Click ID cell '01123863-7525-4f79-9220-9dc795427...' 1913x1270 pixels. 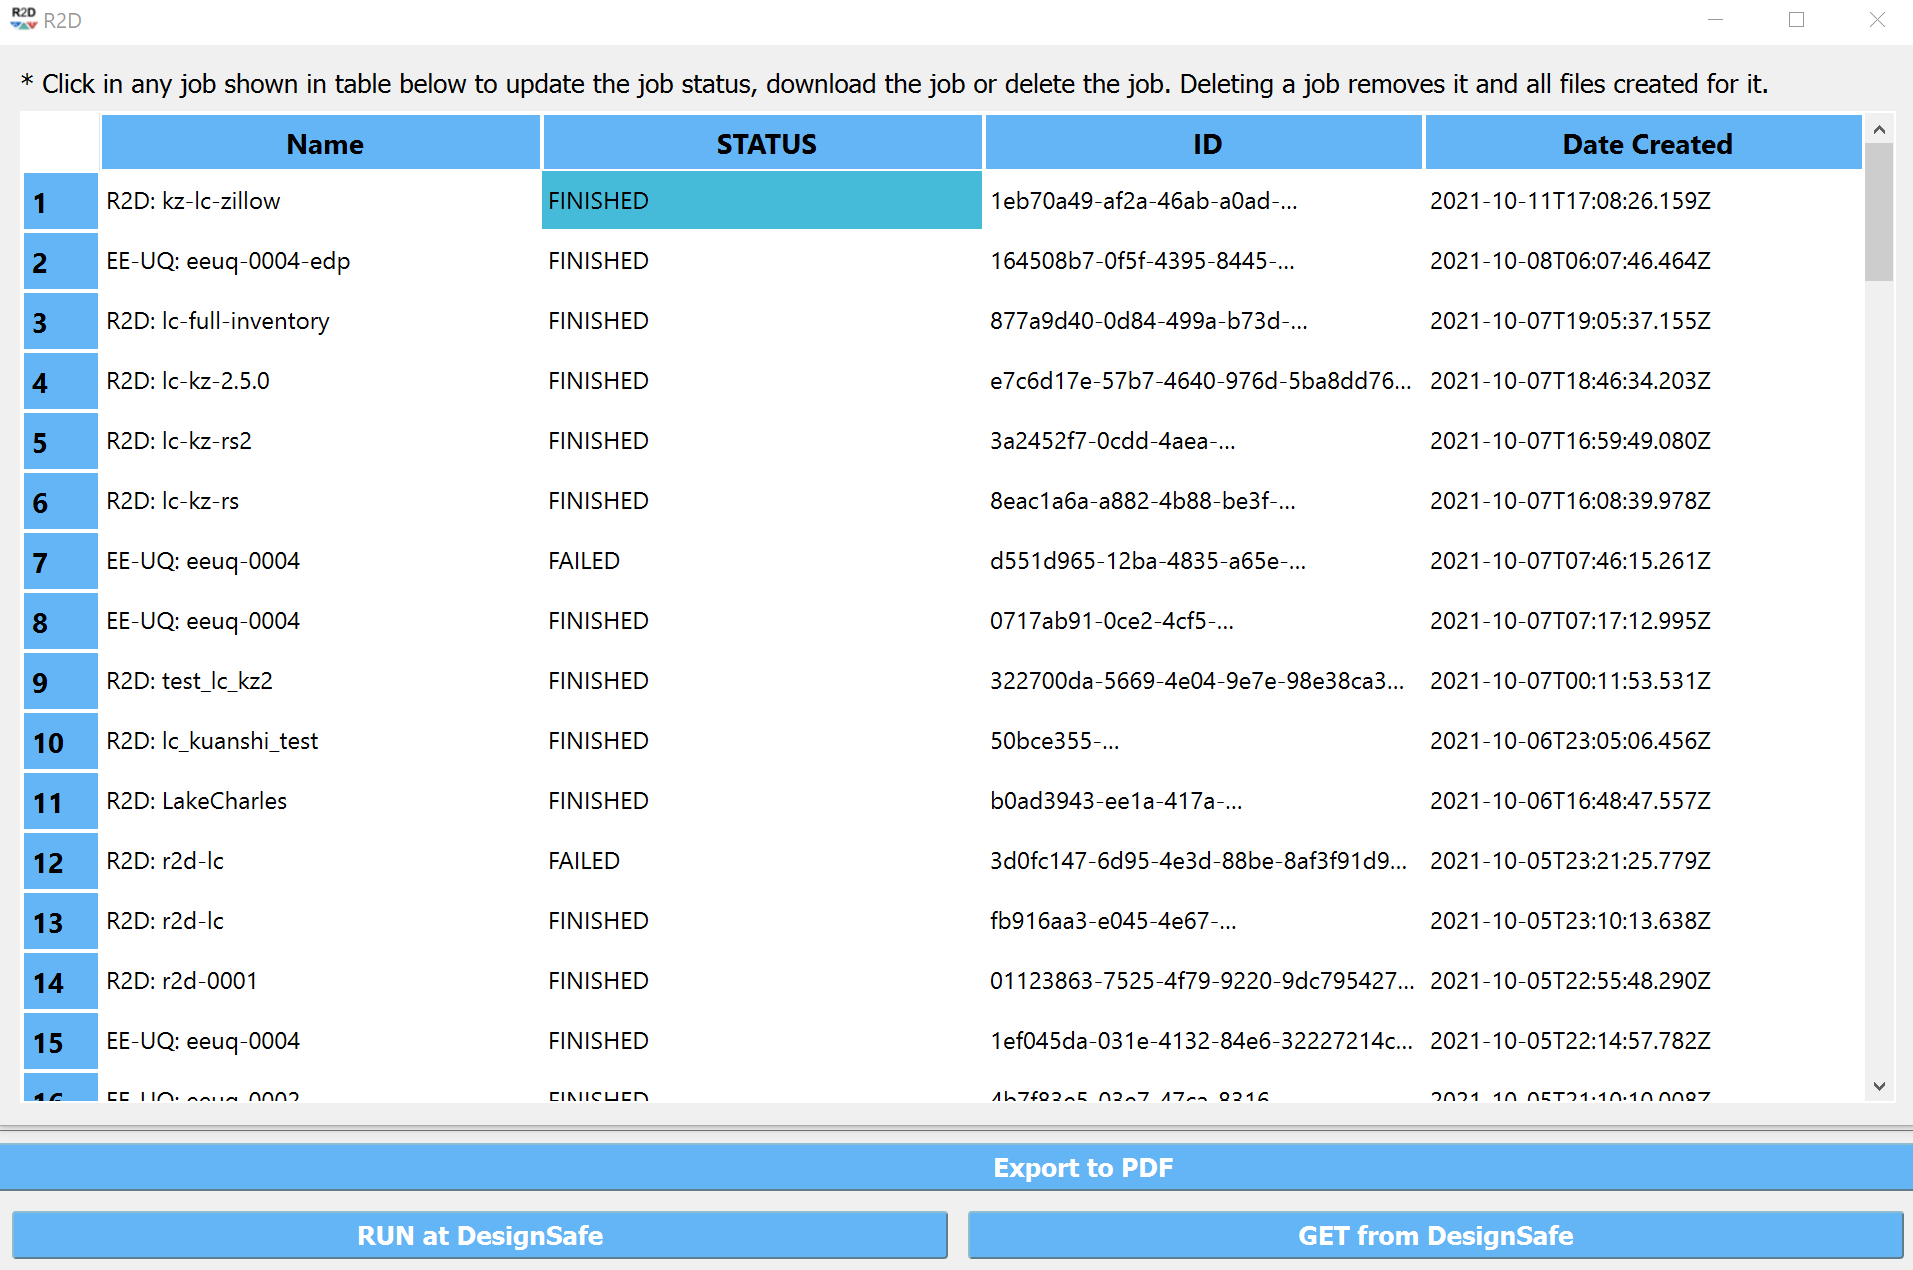(1202, 981)
